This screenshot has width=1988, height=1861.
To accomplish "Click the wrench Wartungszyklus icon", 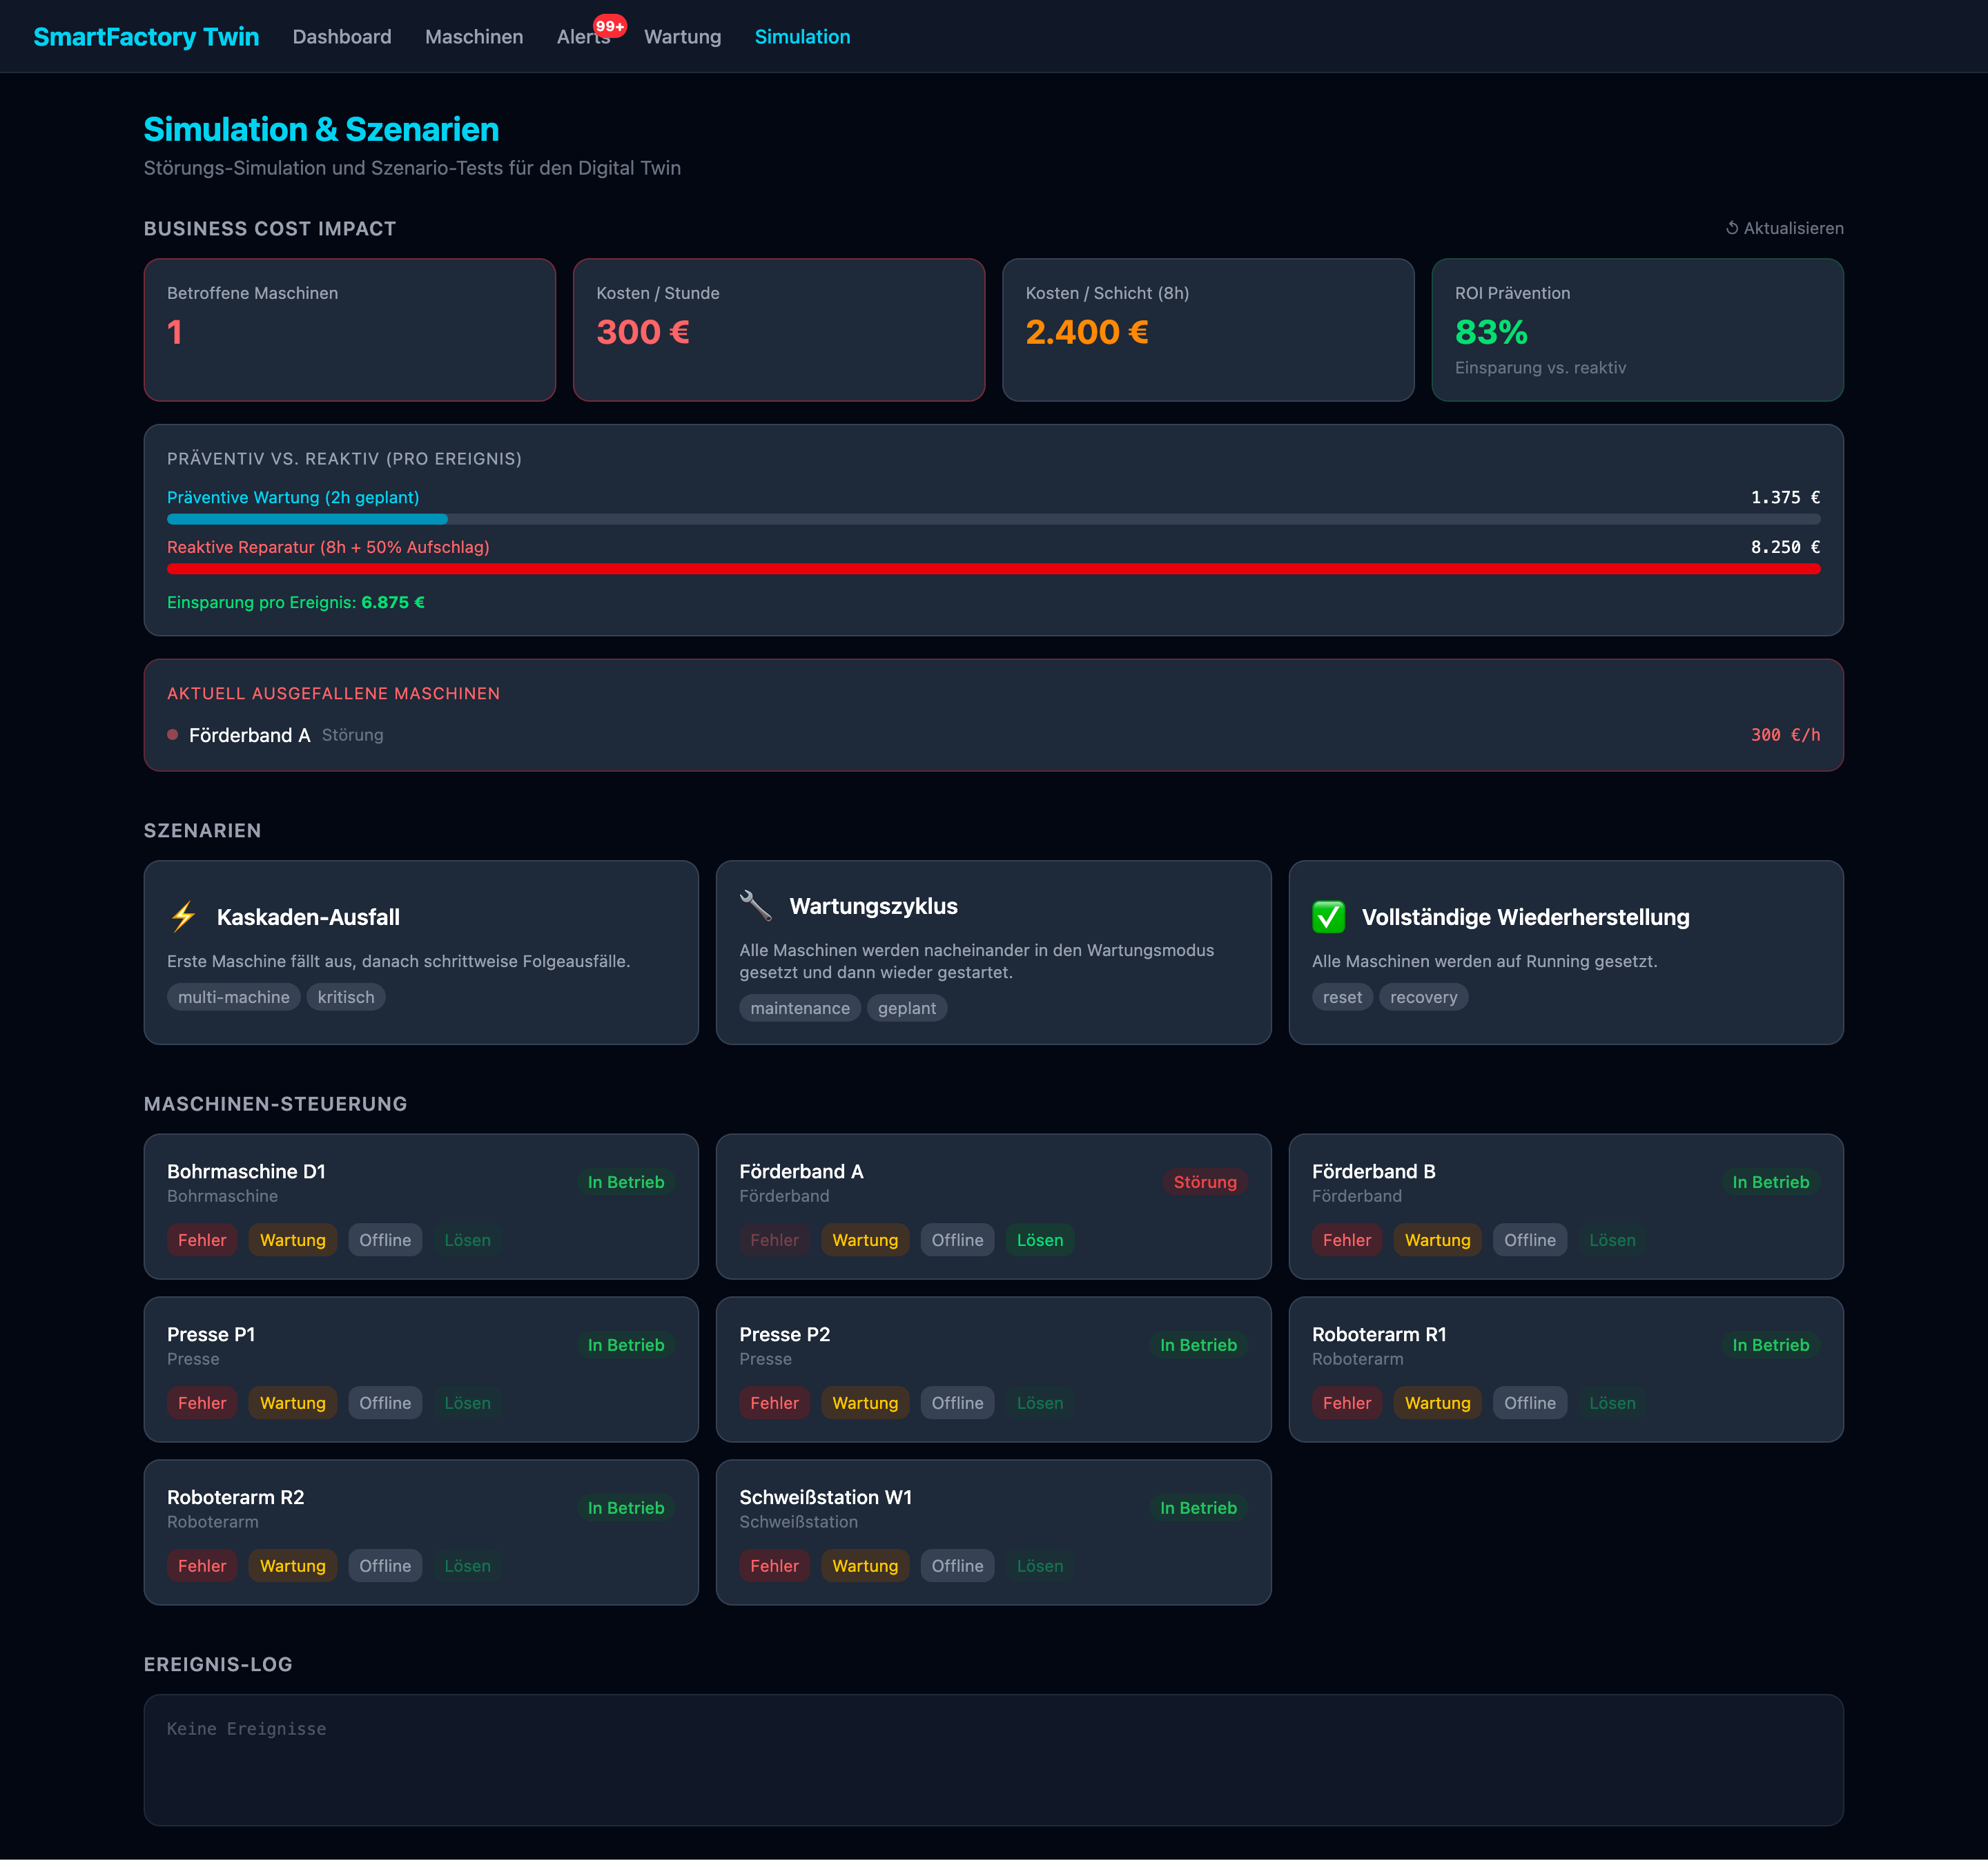I will point(755,906).
